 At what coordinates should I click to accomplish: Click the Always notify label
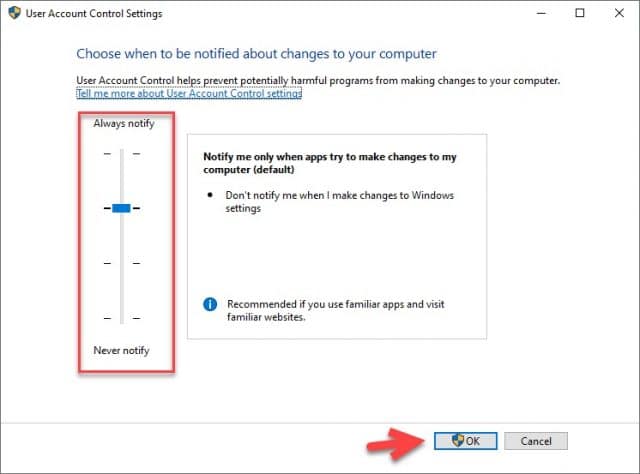124,123
